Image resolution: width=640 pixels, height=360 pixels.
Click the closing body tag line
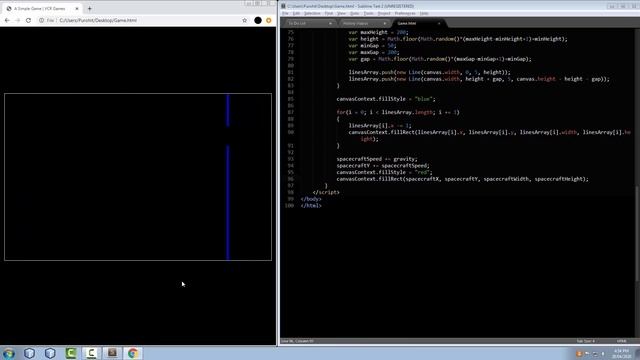pos(311,199)
